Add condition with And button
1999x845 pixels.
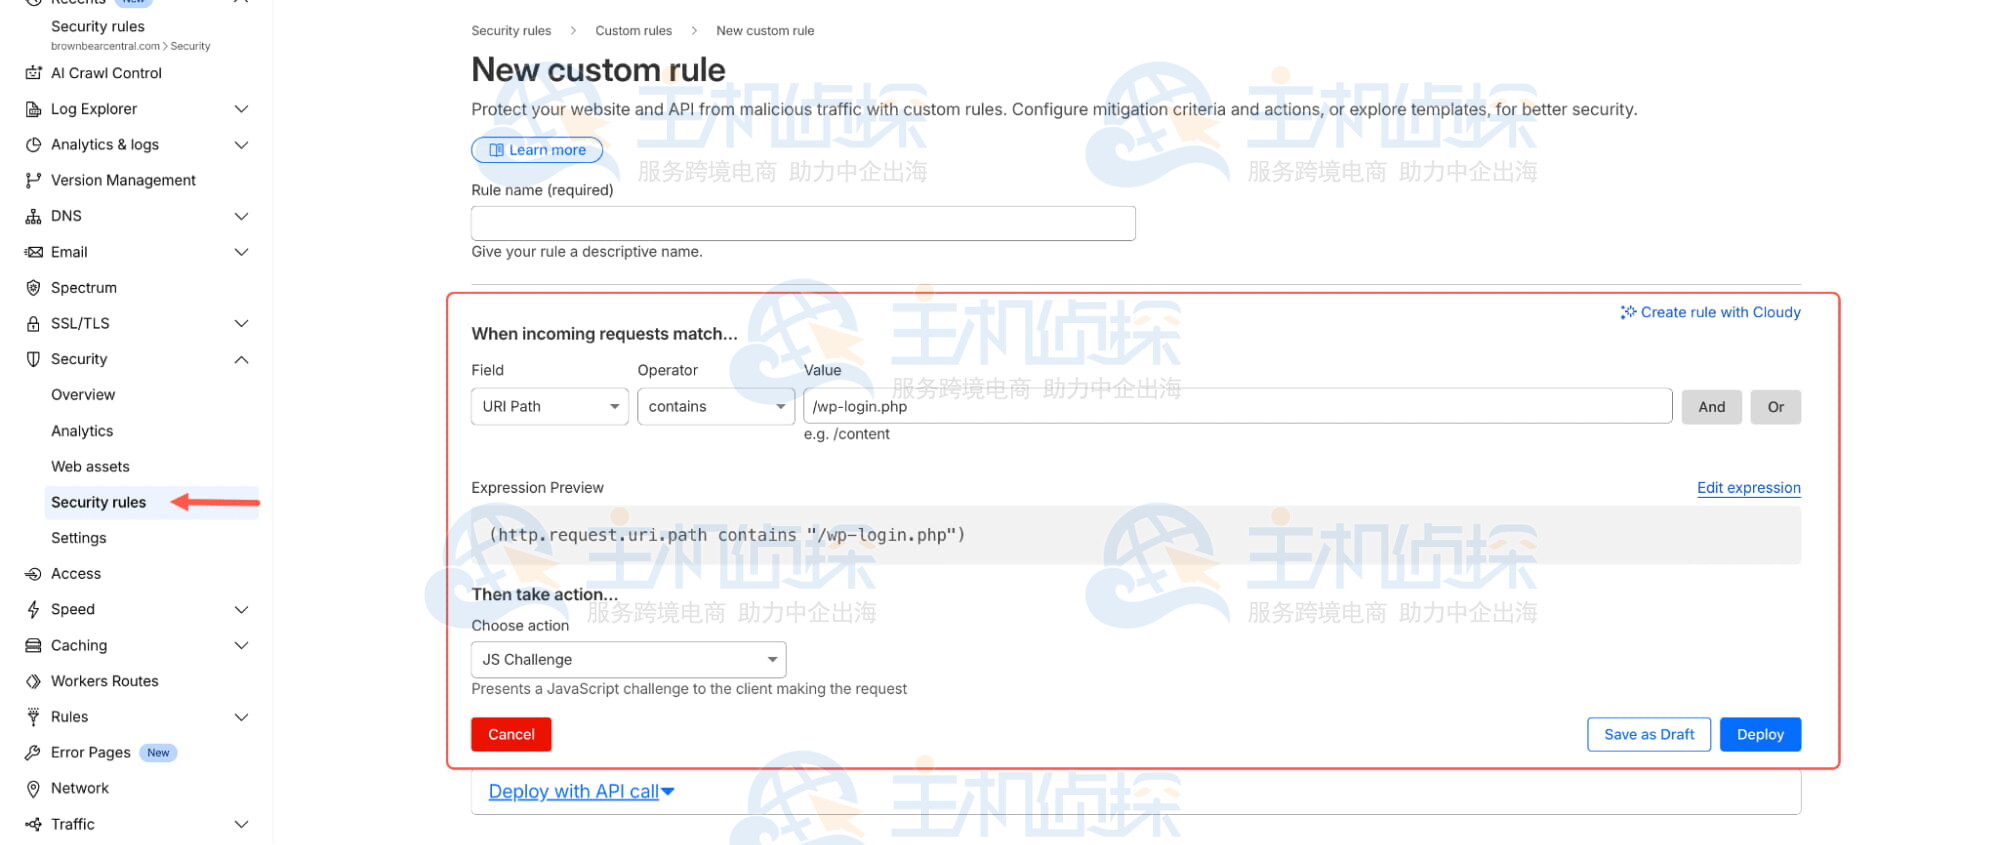1711,407
